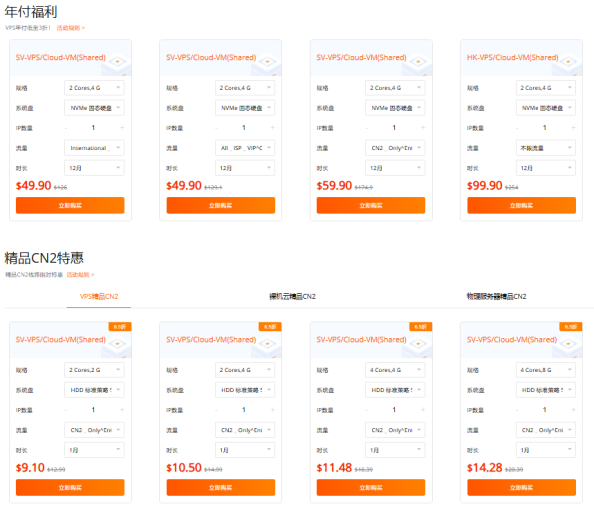The width and height of the screenshot is (594, 511).
Task: Click the $11.48 price text
Action: pyautogui.click(x=334, y=468)
